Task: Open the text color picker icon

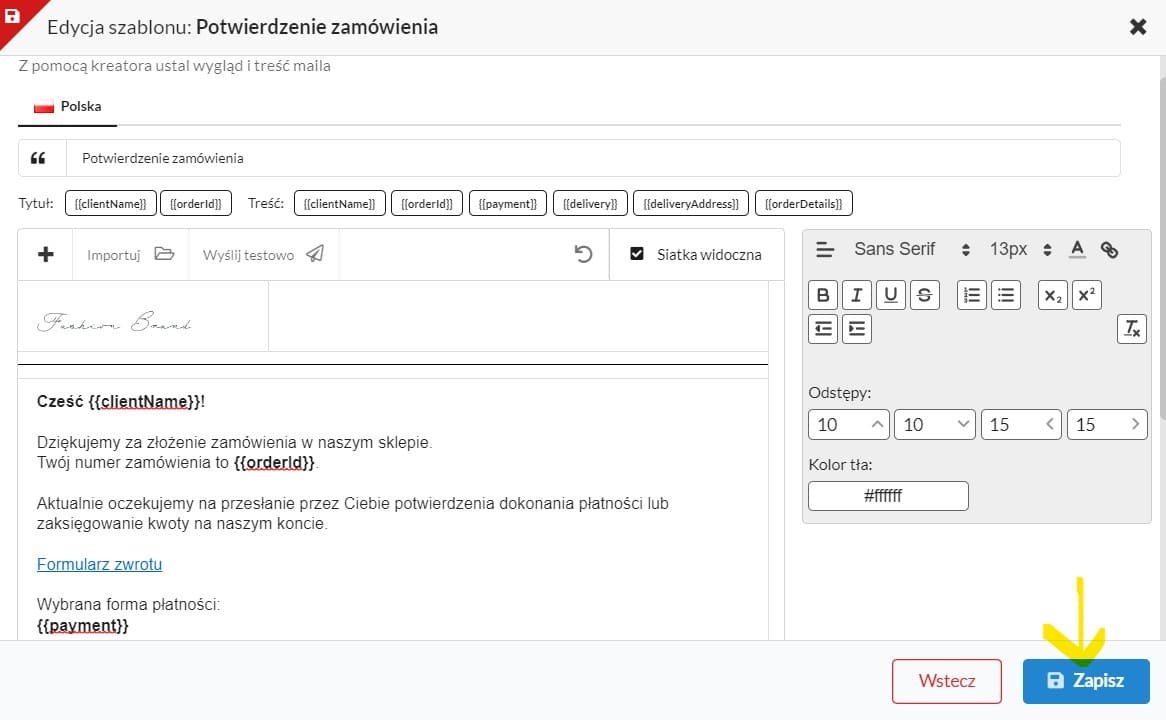Action: pos(1077,249)
